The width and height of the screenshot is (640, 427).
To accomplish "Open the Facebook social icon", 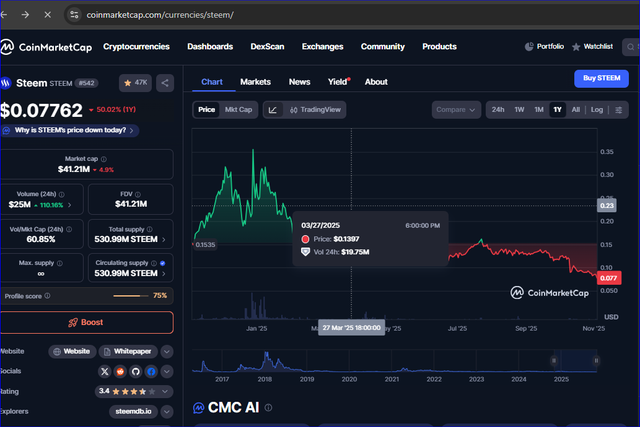I will [151, 371].
